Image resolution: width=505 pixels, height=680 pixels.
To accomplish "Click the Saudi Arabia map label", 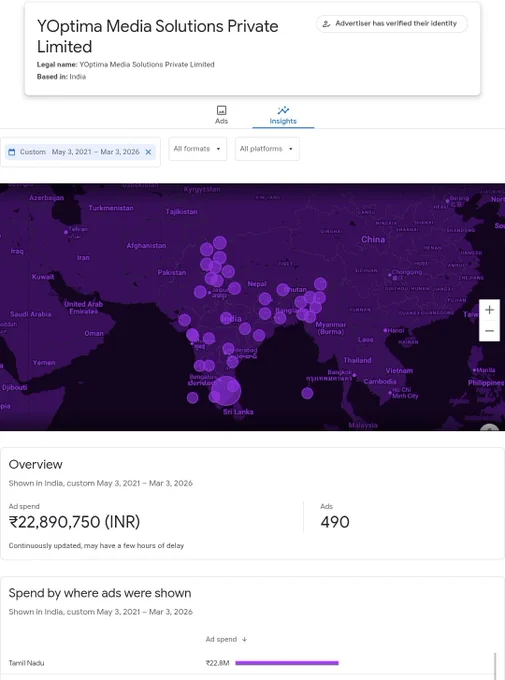I will (x=30, y=314).
